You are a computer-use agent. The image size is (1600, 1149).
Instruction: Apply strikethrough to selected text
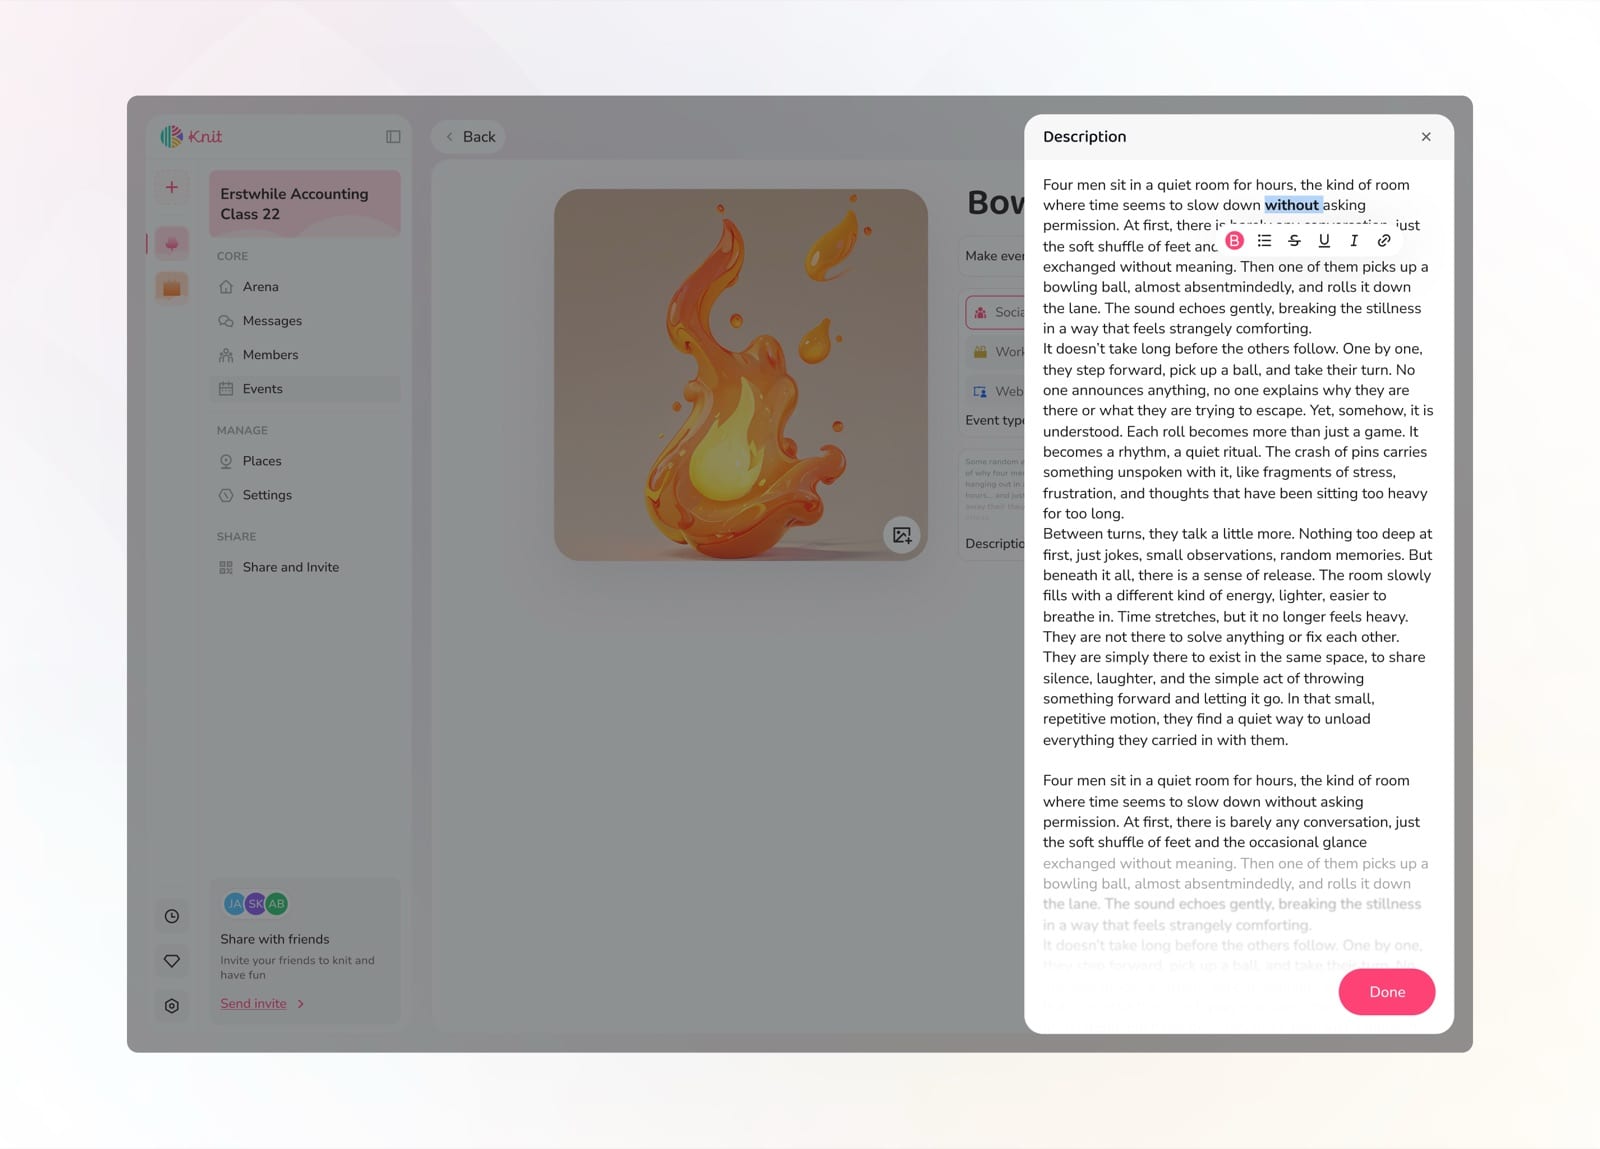pyautogui.click(x=1294, y=241)
